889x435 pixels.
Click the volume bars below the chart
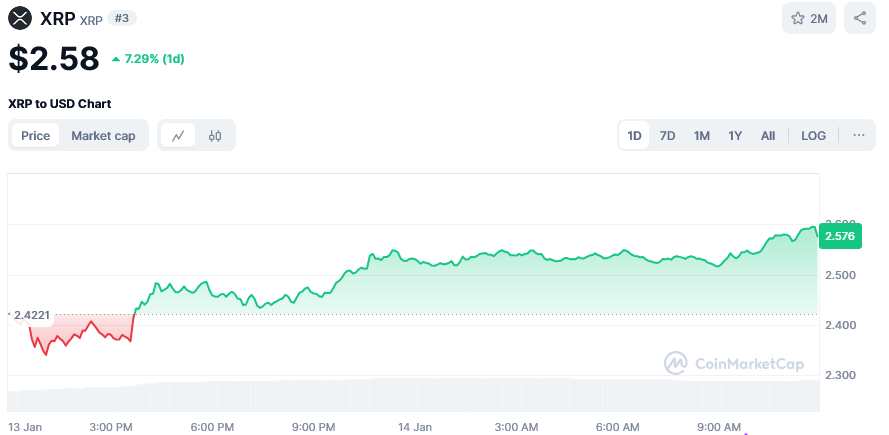tap(414, 395)
